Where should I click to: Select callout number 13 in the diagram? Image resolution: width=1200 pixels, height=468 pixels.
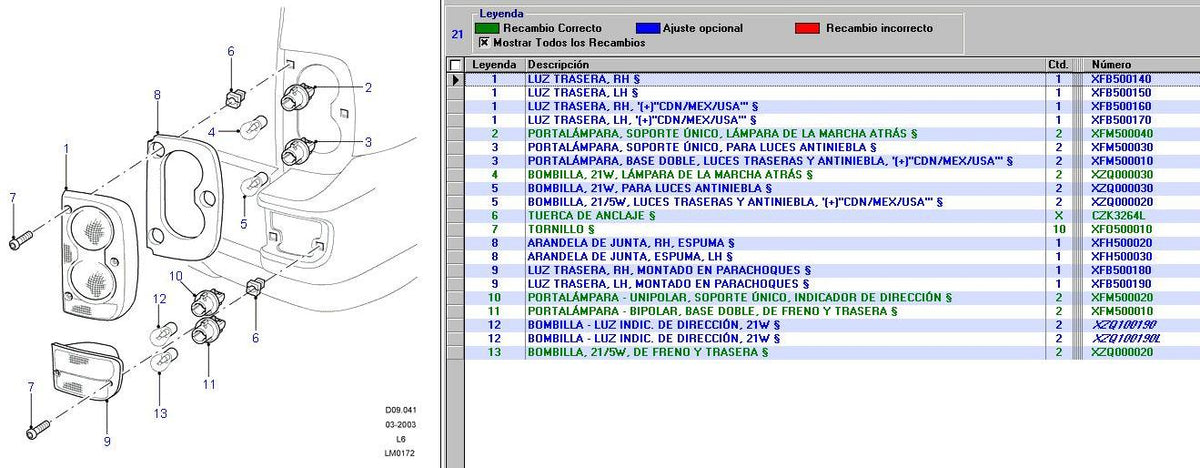162,414
